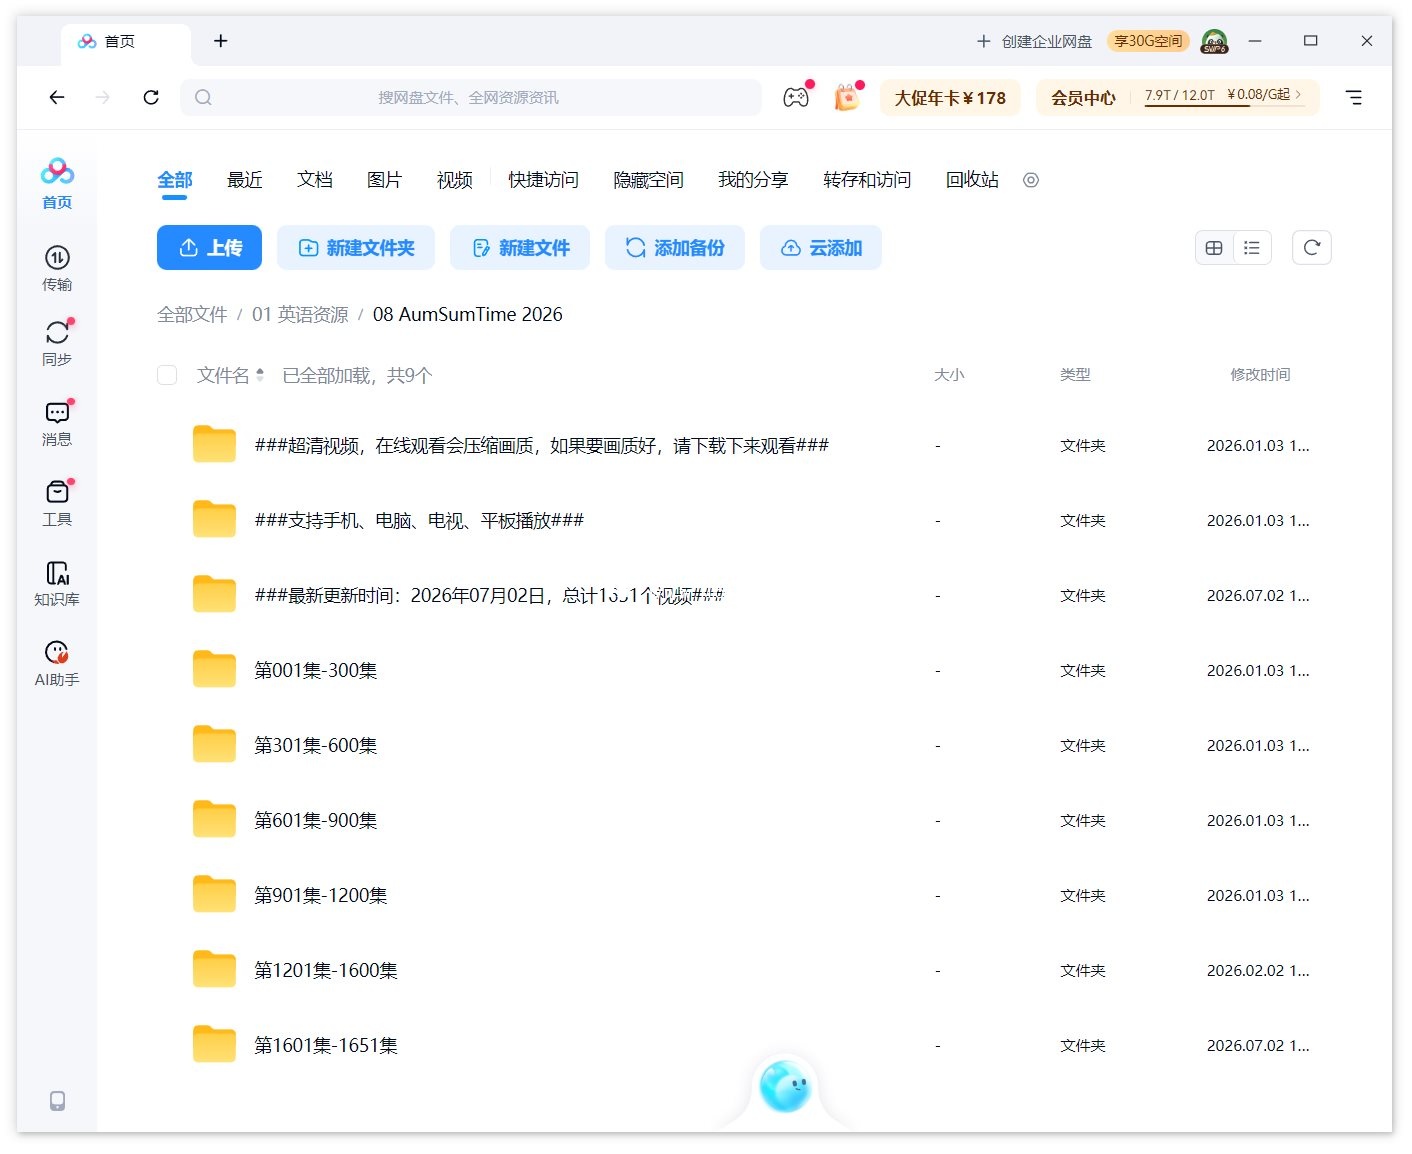Click the 上传 upload button
The image size is (1412, 1154).
click(x=209, y=248)
